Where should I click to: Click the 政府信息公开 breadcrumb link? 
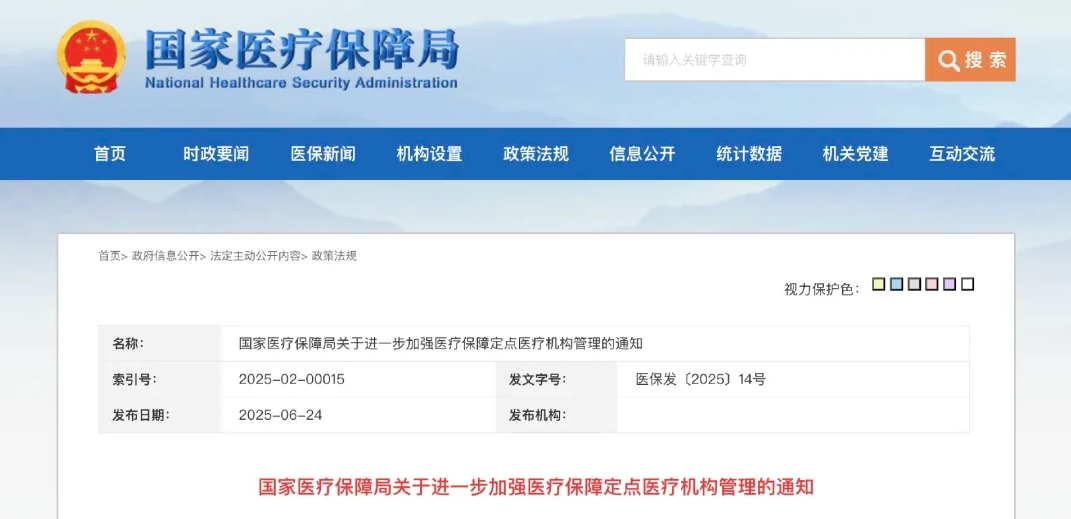click(x=165, y=256)
